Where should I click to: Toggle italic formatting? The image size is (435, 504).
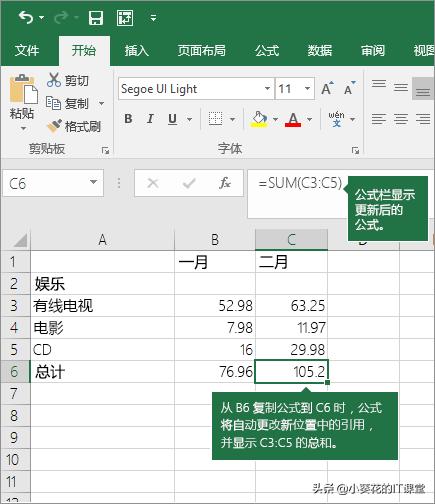click(x=150, y=119)
